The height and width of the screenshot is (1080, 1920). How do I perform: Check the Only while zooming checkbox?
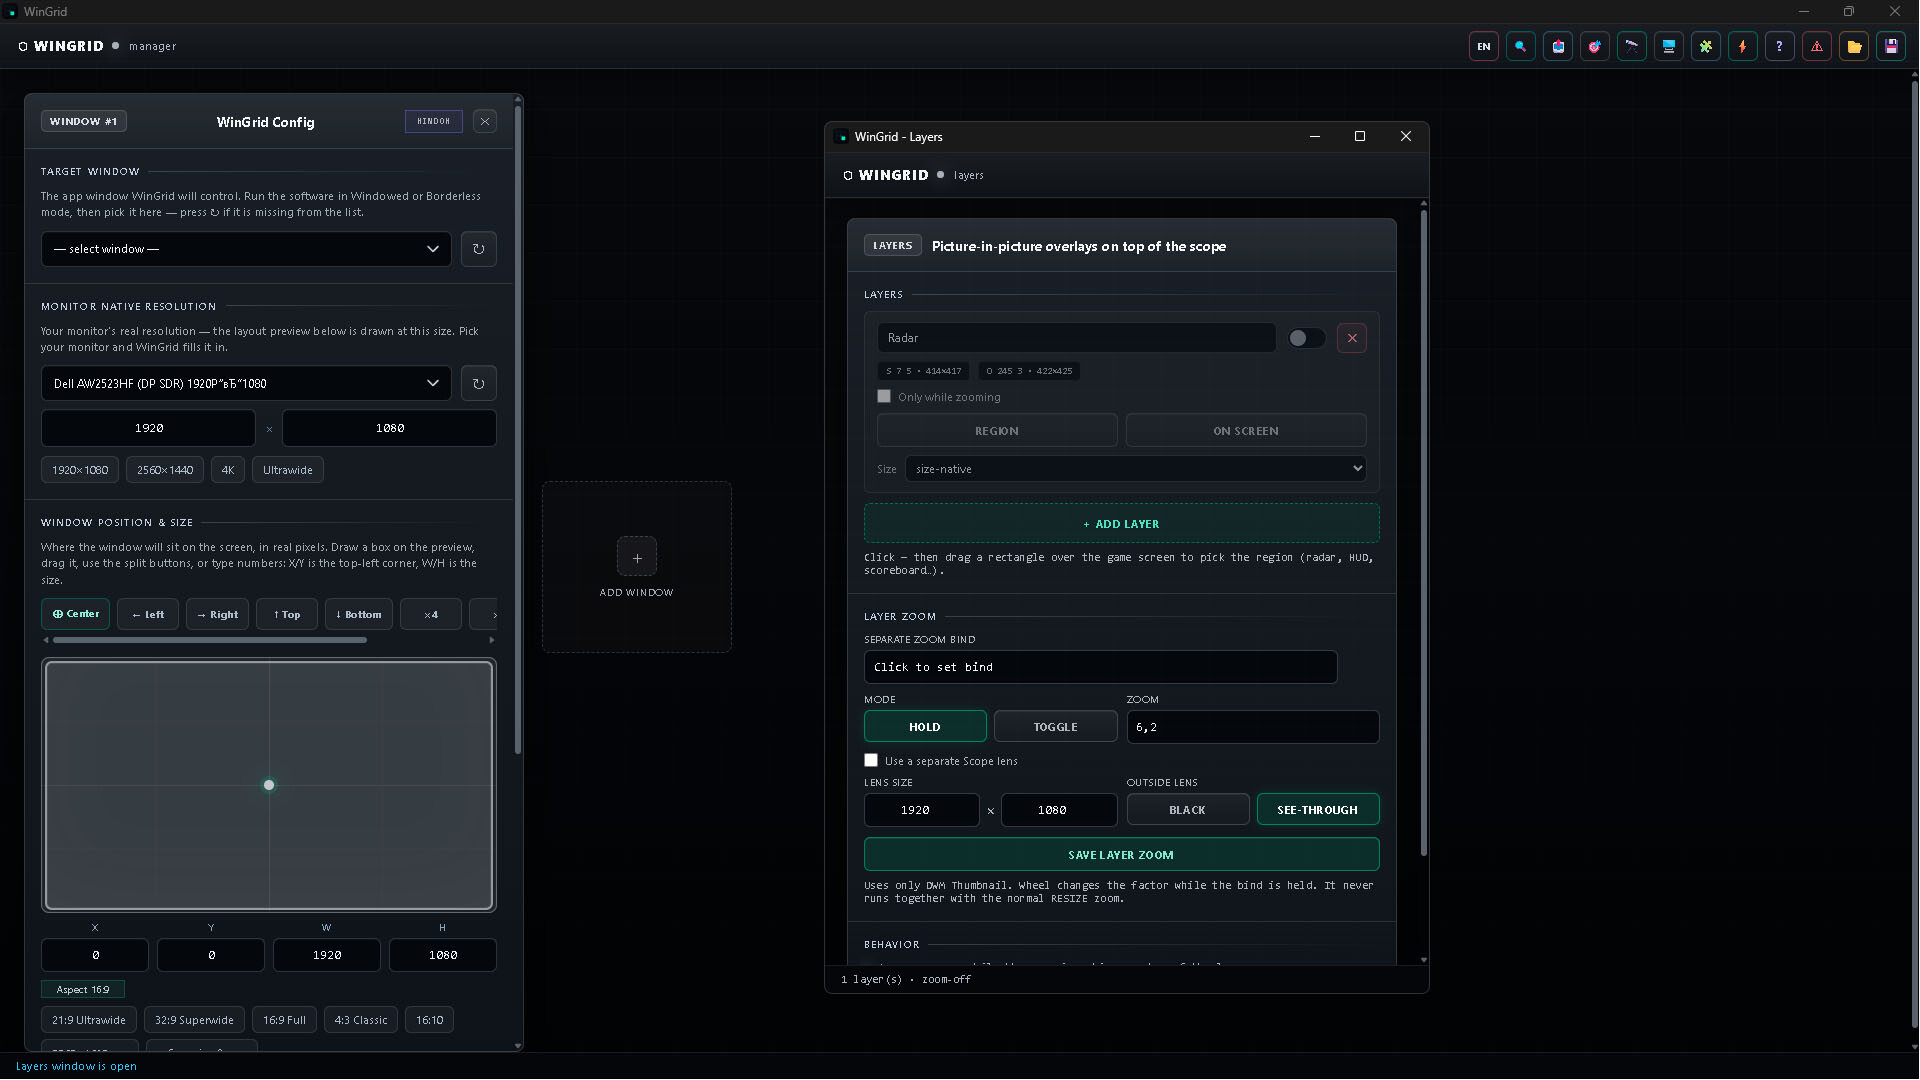(x=884, y=396)
